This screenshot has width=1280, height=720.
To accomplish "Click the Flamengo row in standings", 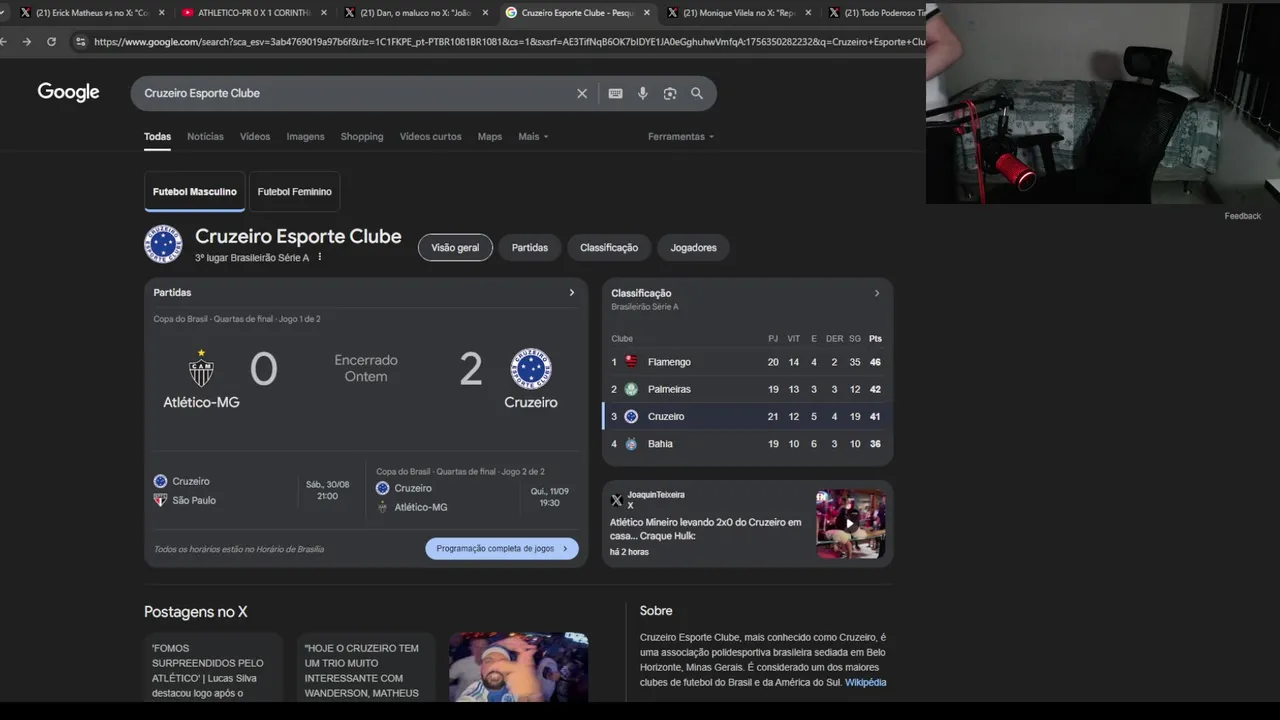I will click(x=747, y=362).
